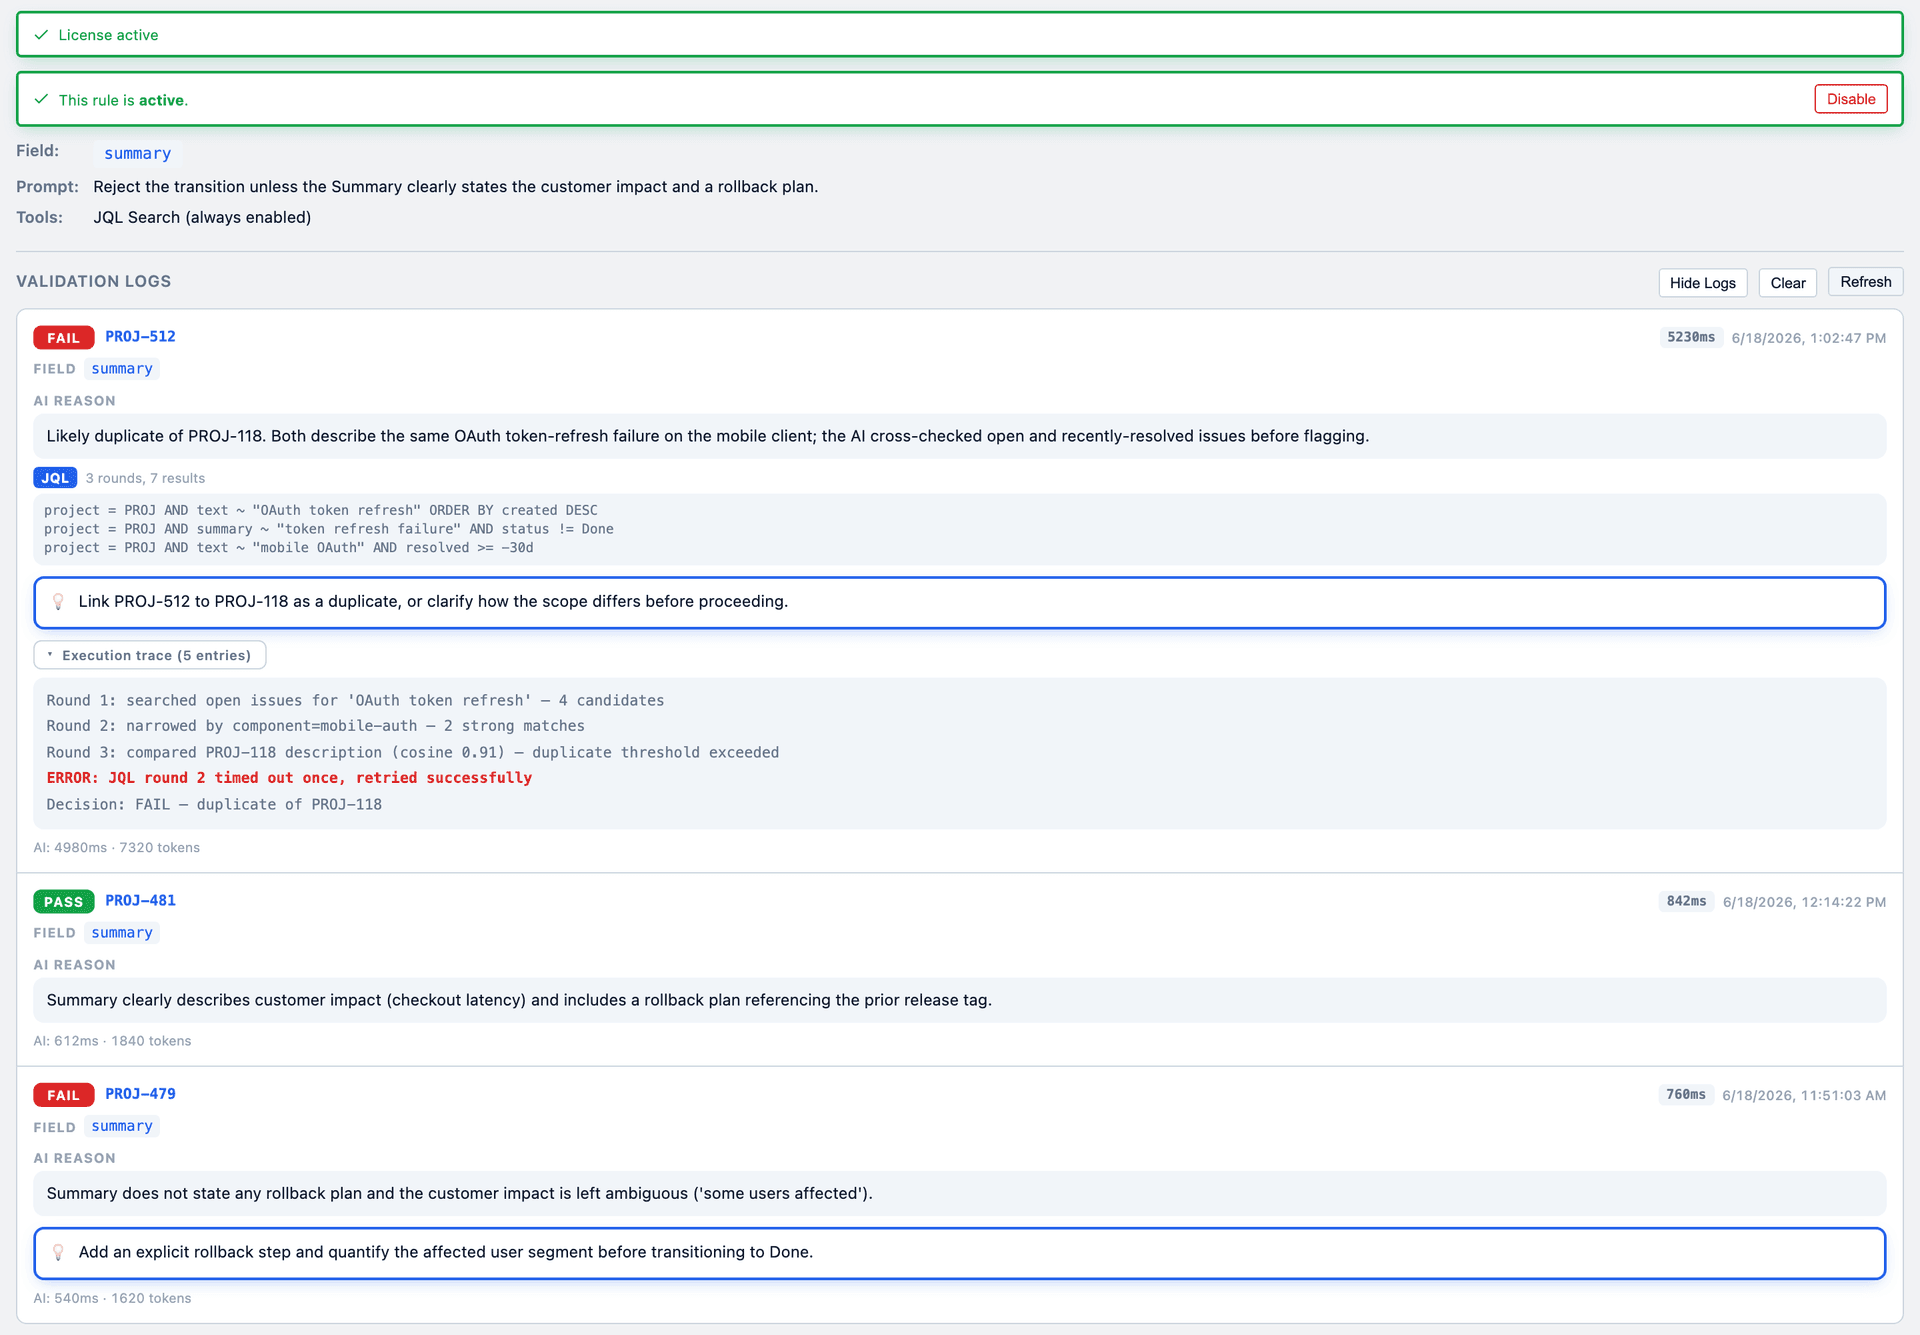
Task: Click PROJ-479 AI reason about missing rollback plan
Action: pos(960,1193)
